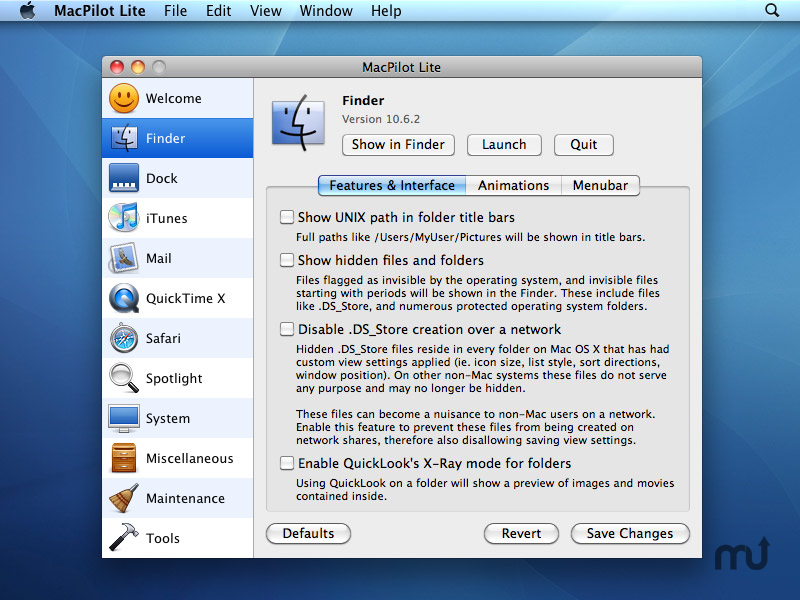
Task: Select the iTunes label in sidebar
Action: click(166, 218)
